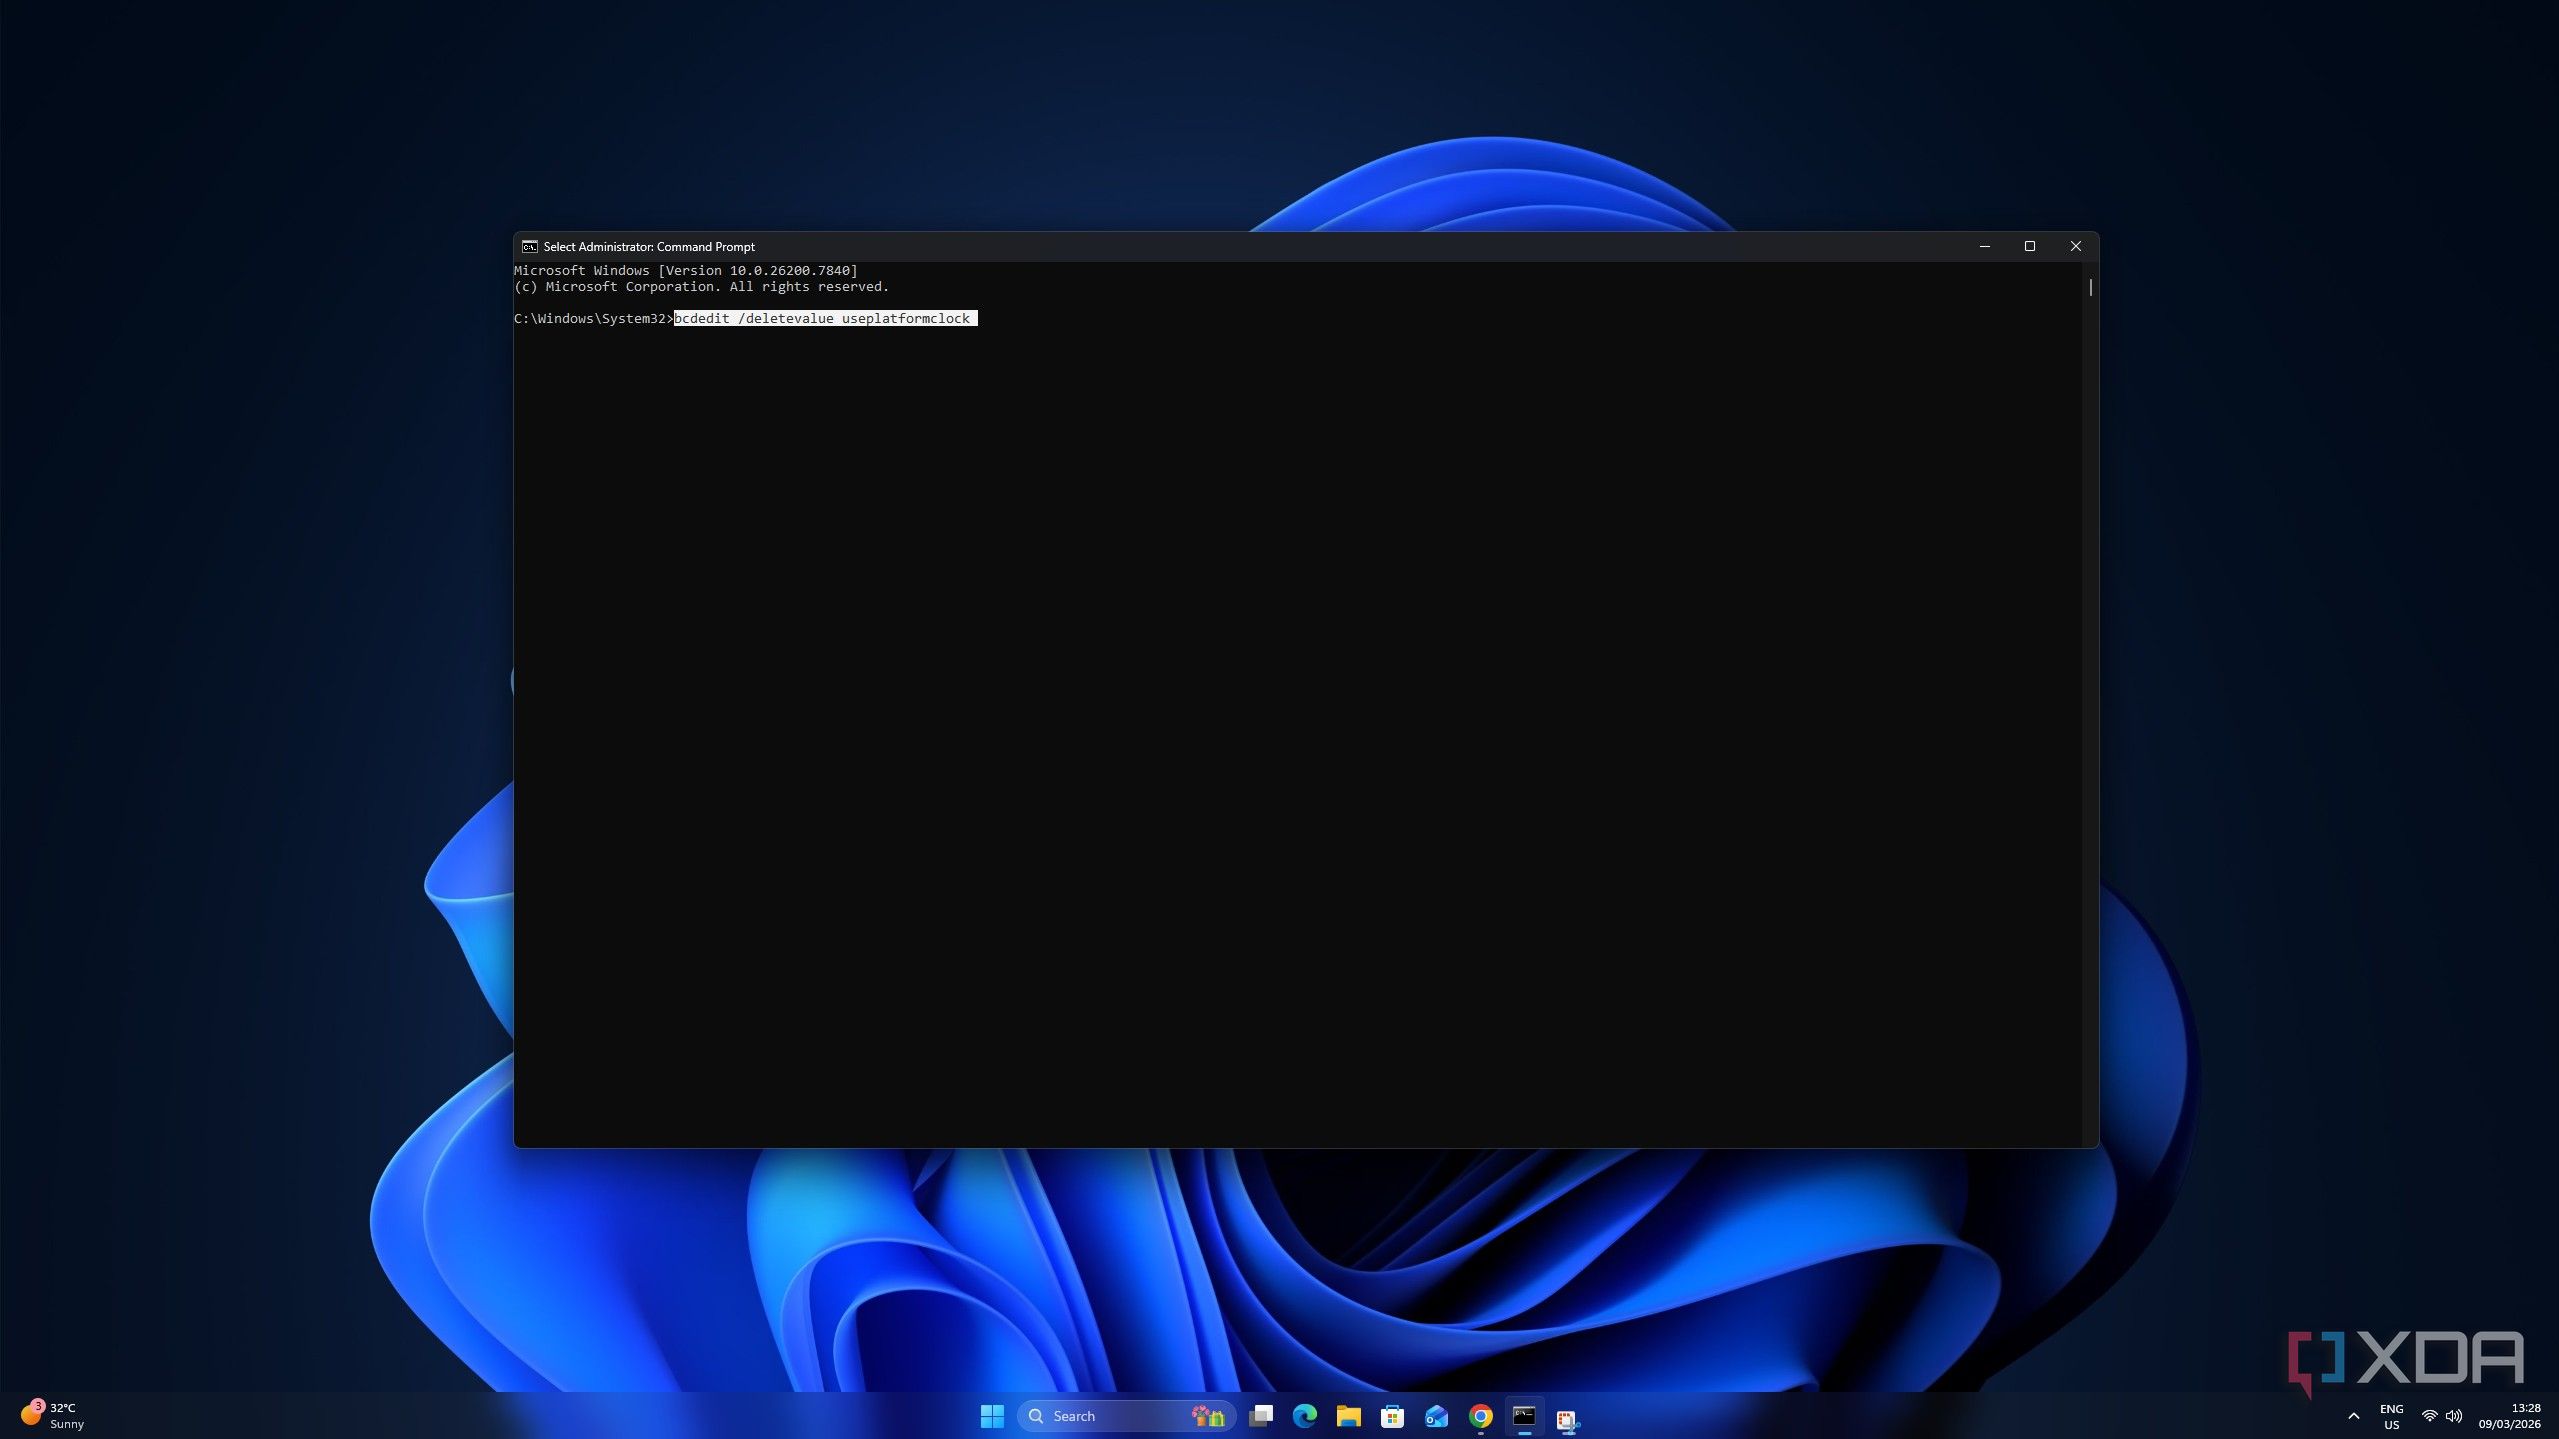The image size is (2559, 1439).
Task: Show hidden system tray icons
Action: pyautogui.click(x=2353, y=1416)
